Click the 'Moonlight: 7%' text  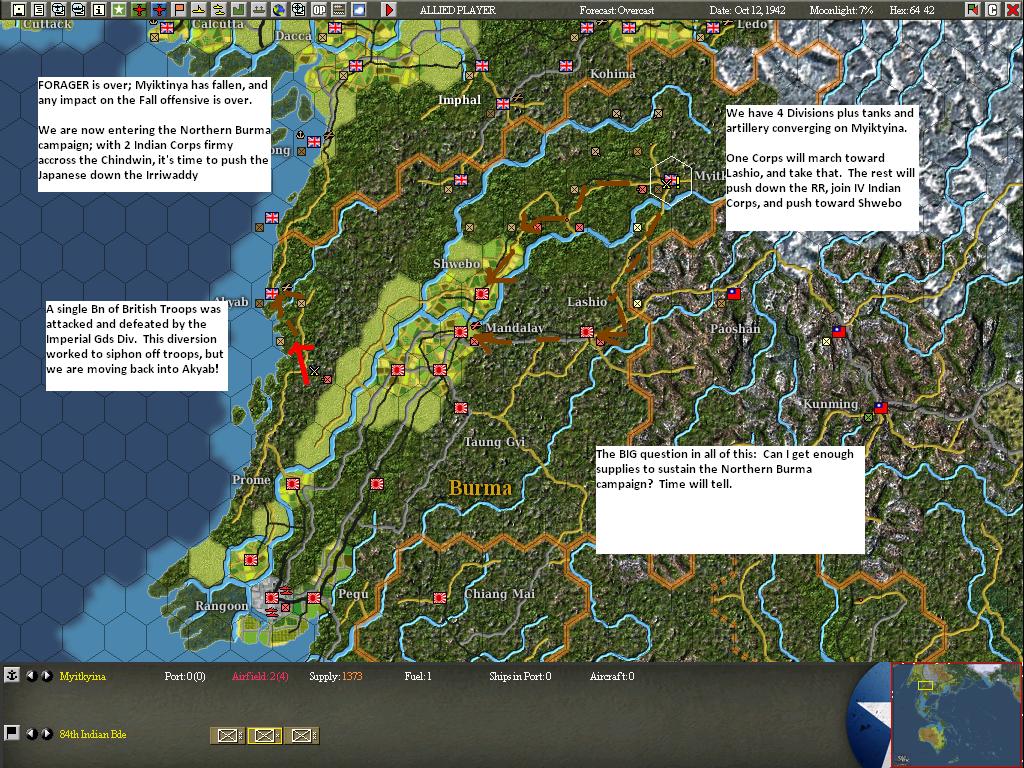tap(841, 10)
